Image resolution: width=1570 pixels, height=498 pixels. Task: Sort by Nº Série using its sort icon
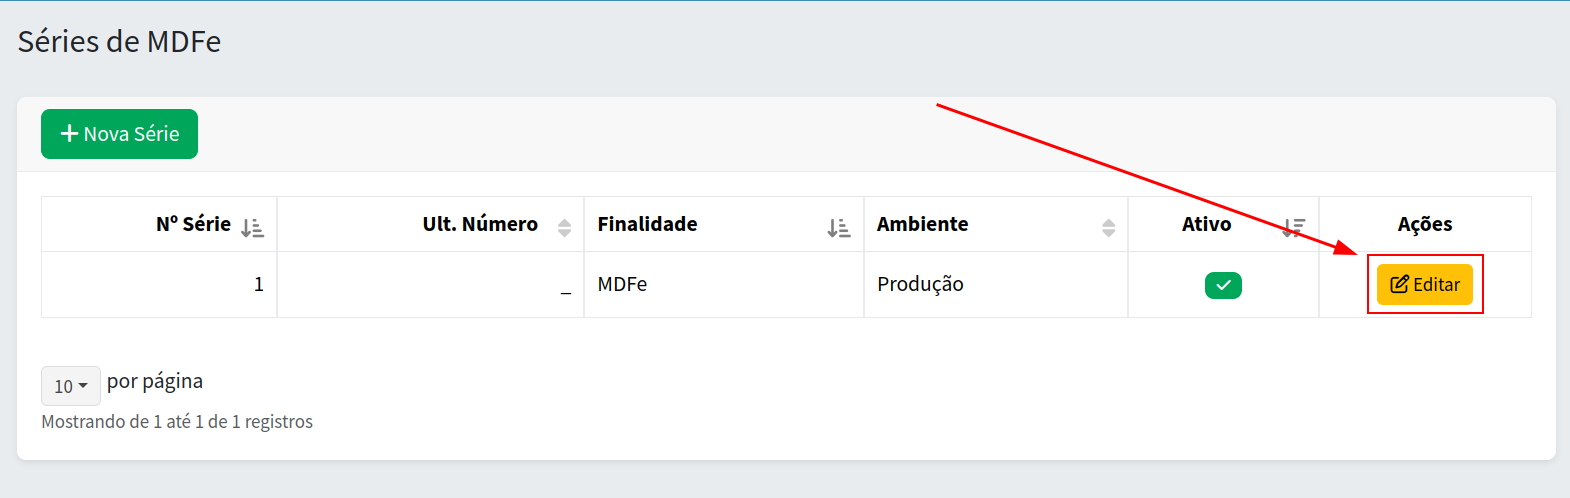[252, 228]
